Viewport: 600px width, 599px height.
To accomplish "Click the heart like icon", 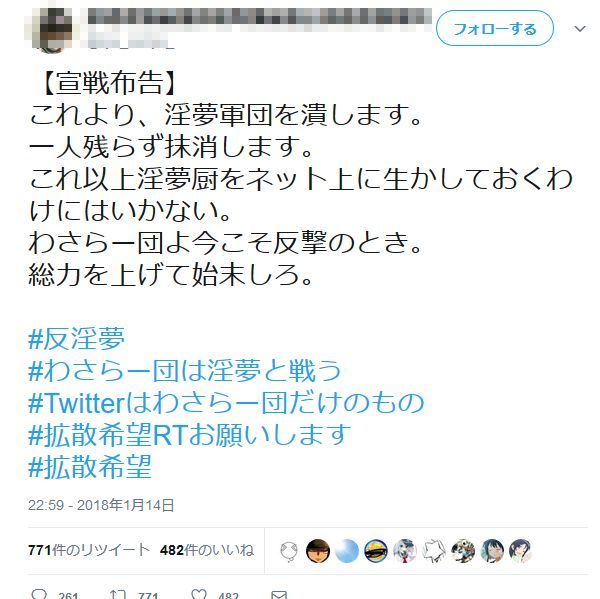I will coord(199,594).
